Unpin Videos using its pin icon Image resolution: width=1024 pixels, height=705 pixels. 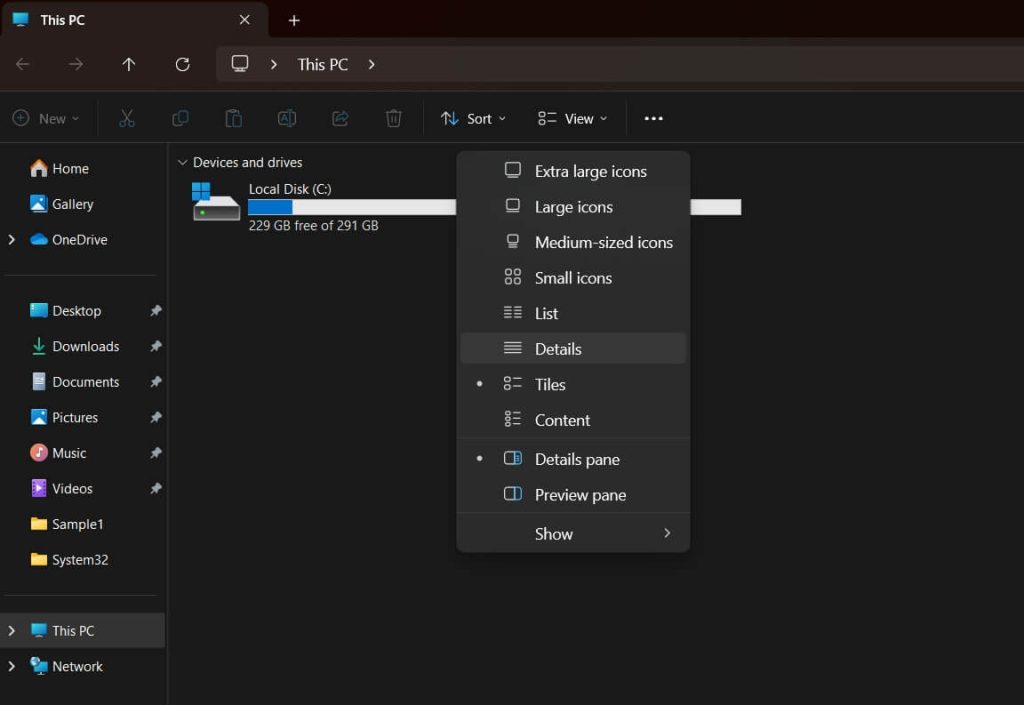(155, 488)
